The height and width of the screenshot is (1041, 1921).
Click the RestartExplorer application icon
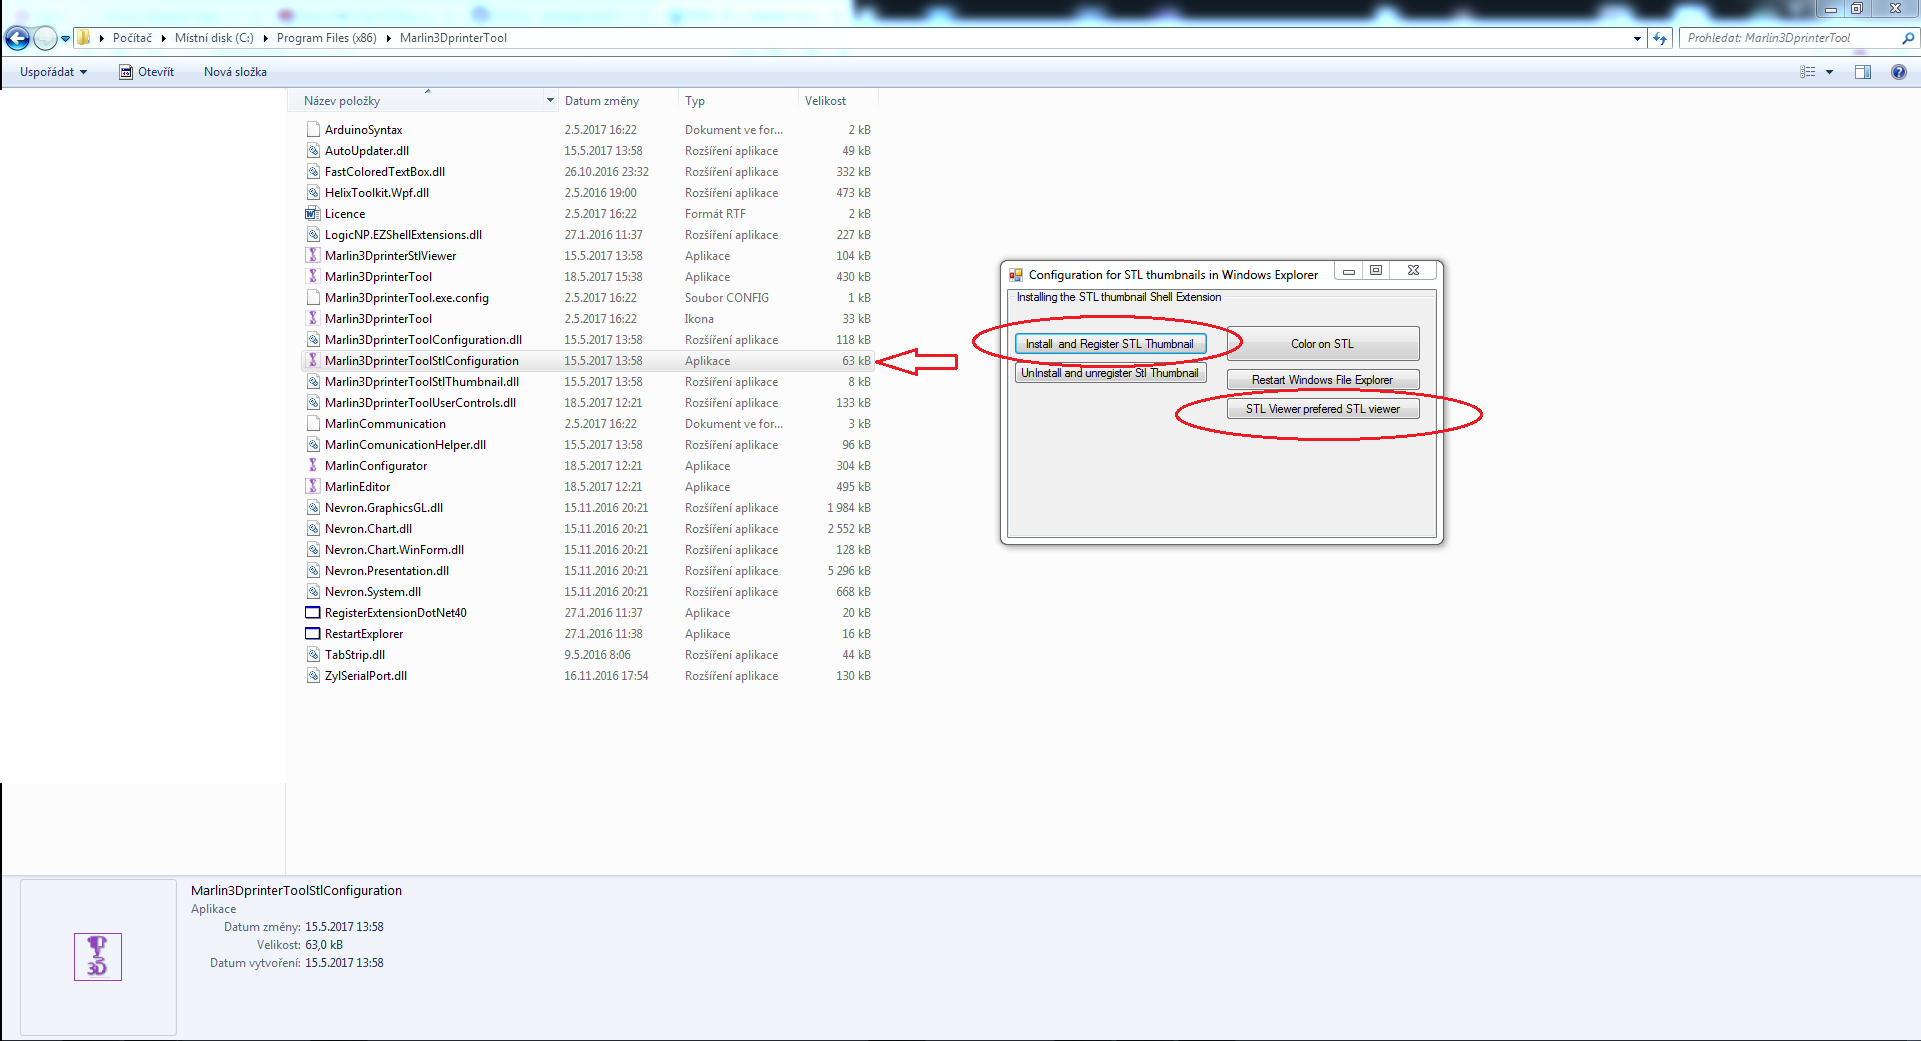coord(313,634)
